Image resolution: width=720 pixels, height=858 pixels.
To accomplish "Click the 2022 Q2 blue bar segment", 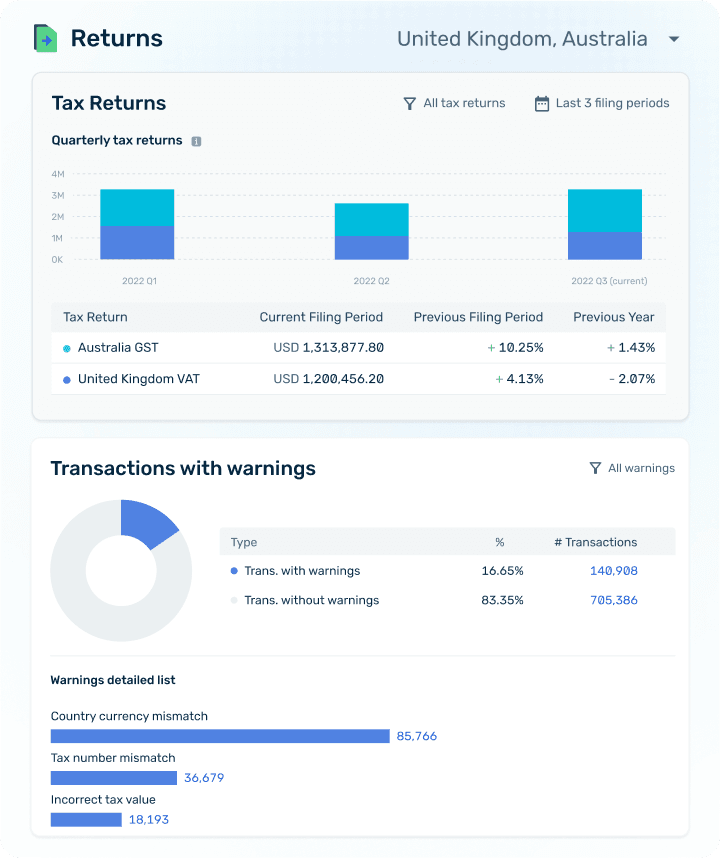I will tap(371, 247).
